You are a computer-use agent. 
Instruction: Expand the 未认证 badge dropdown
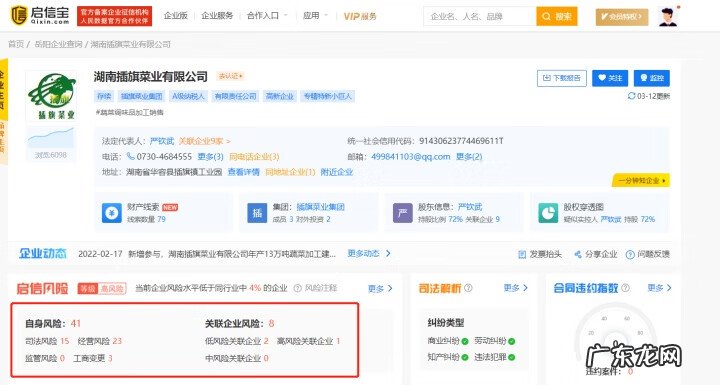click(x=231, y=76)
